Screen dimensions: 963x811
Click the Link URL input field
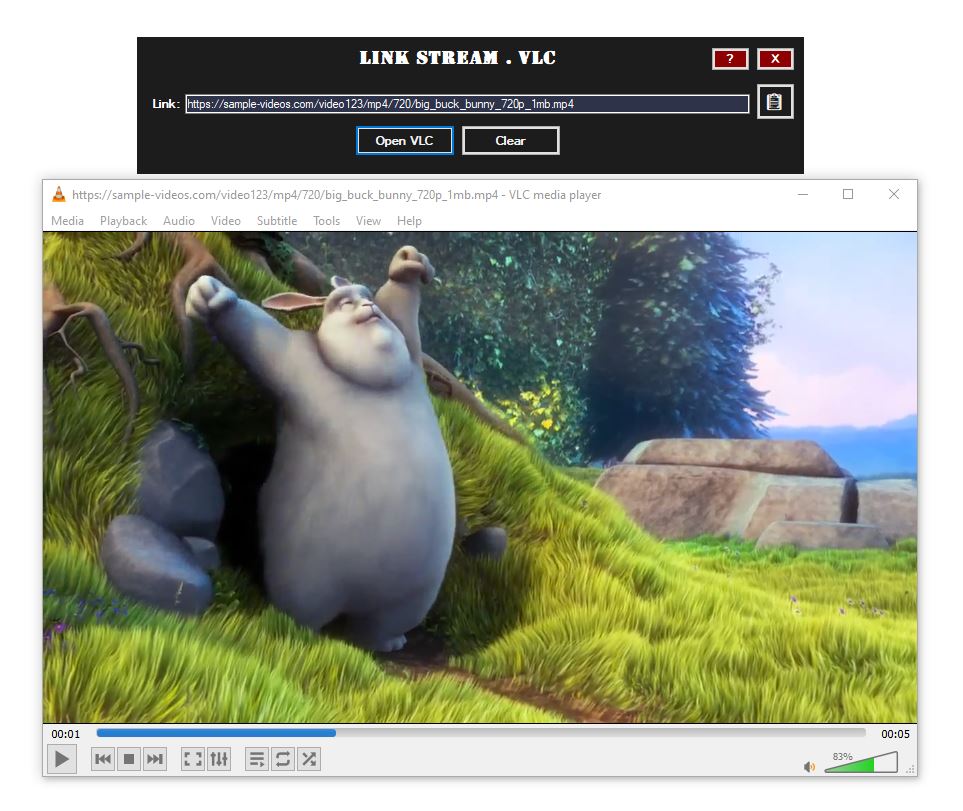tap(467, 104)
